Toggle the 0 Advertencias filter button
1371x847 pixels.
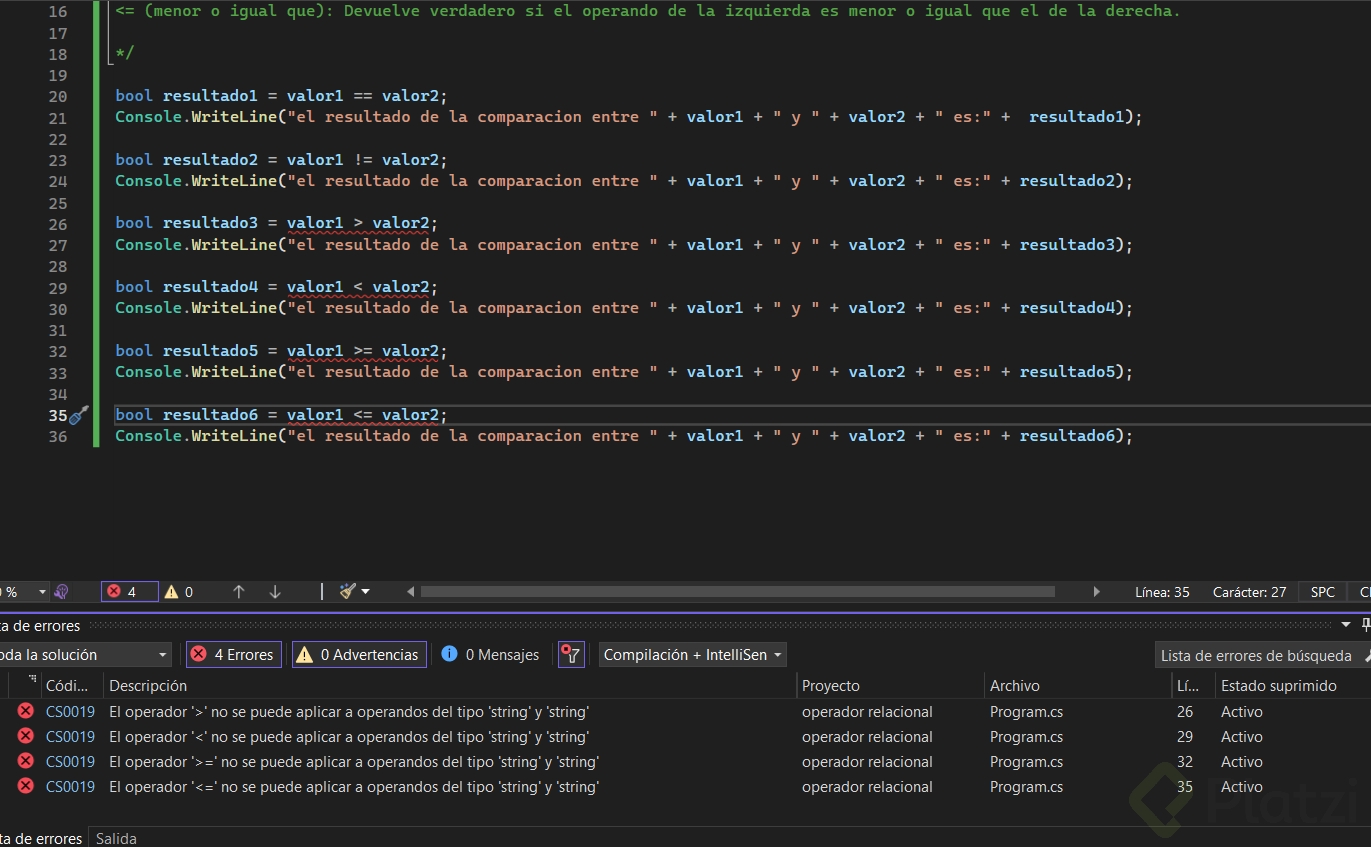tap(358, 655)
